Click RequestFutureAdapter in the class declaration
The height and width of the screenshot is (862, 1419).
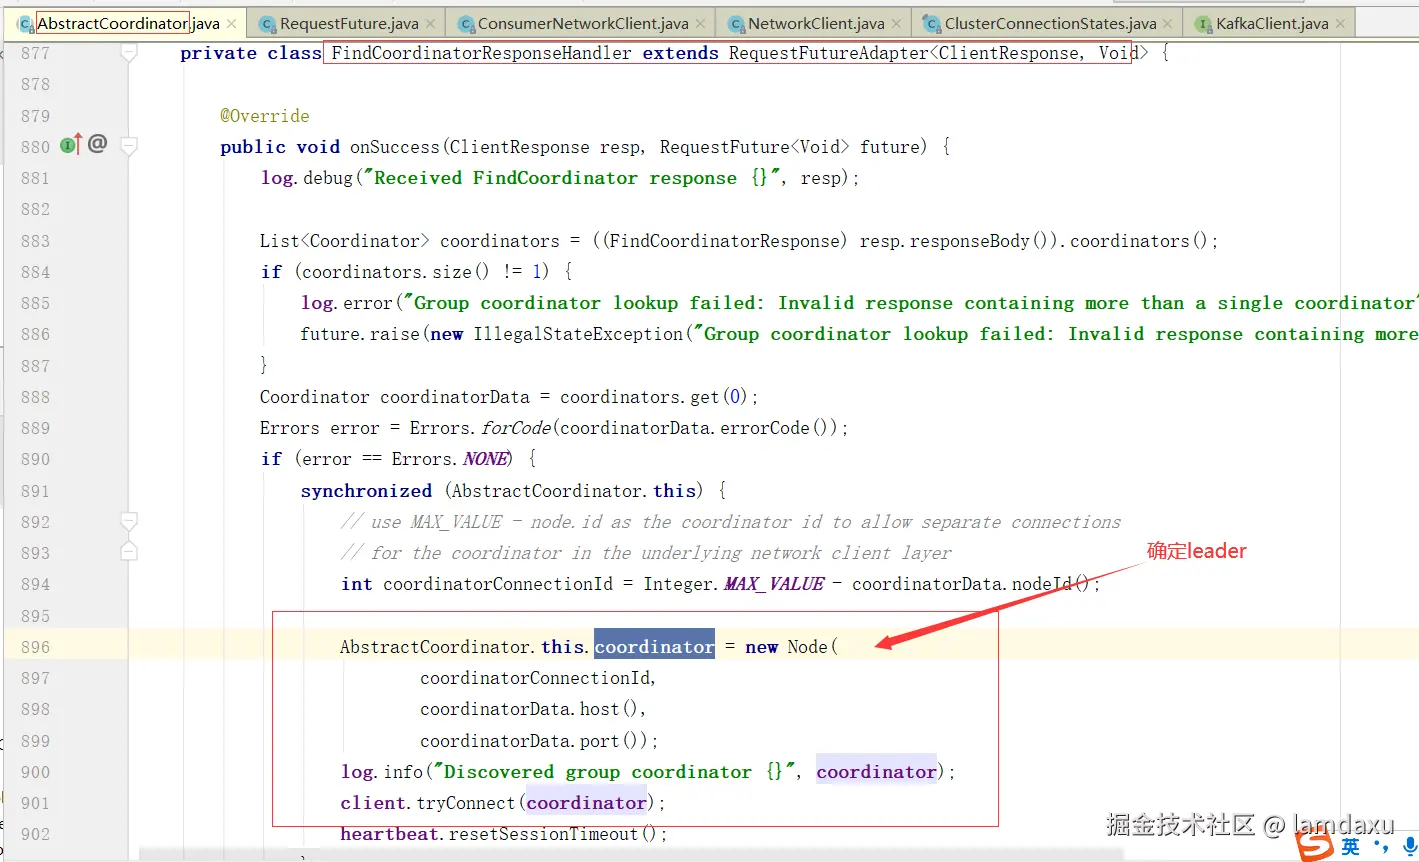click(828, 53)
